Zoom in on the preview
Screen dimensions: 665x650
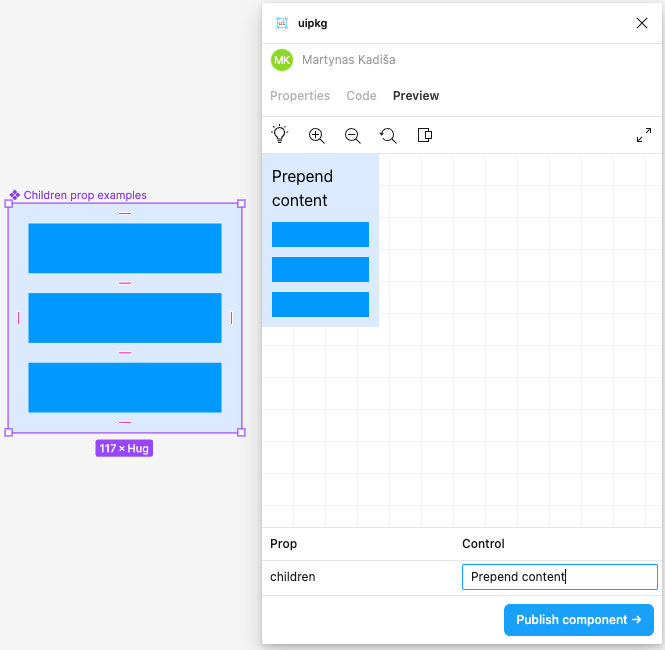pyautogui.click(x=317, y=135)
